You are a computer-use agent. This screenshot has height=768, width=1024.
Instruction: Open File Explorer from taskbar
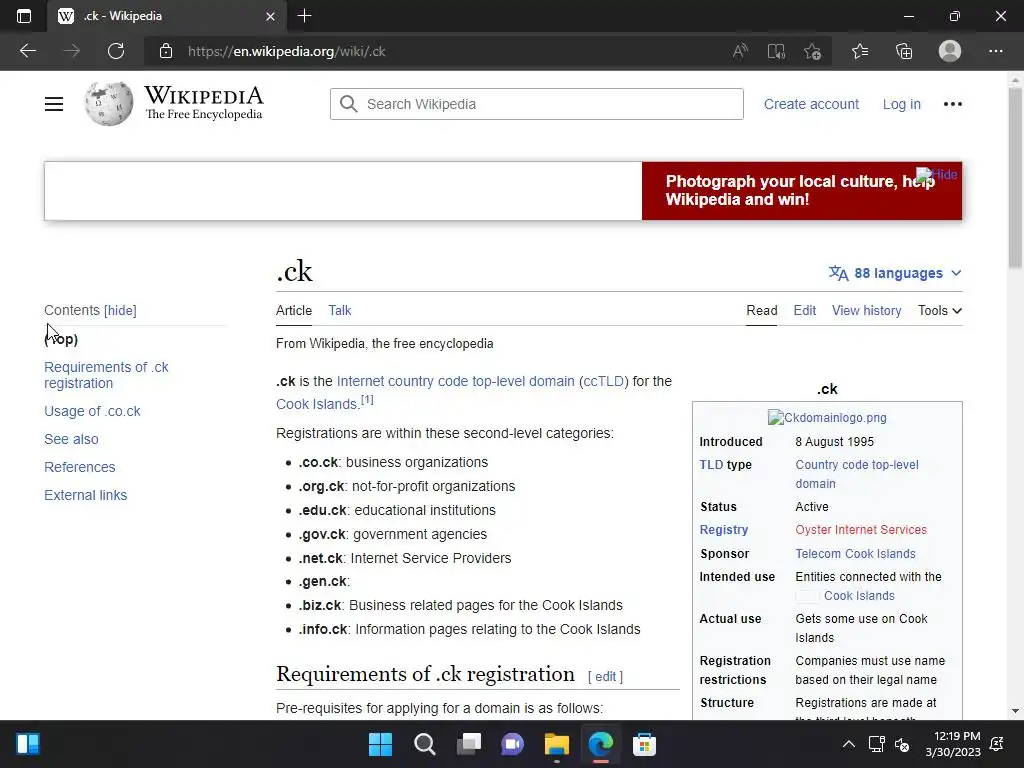556,744
